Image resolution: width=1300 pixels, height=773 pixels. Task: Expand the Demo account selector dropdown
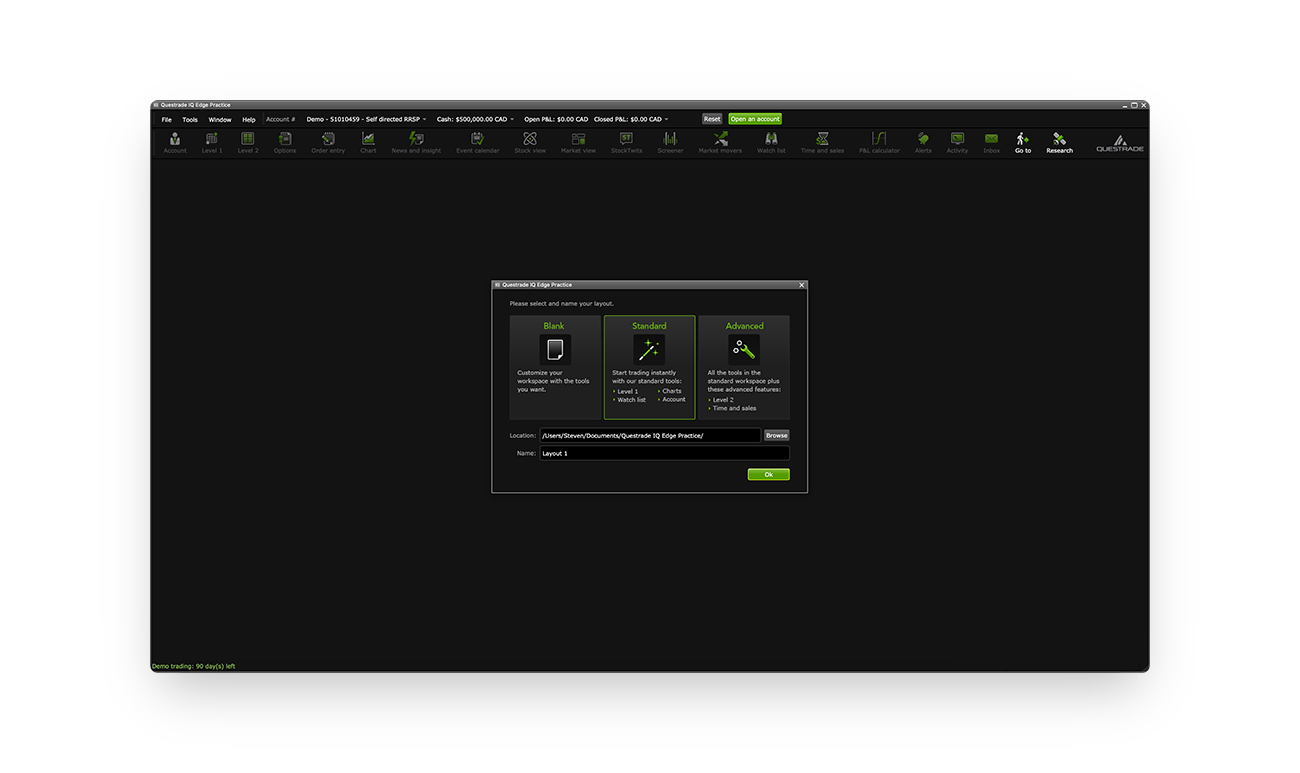pyautogui.click(x=366, y=119)
